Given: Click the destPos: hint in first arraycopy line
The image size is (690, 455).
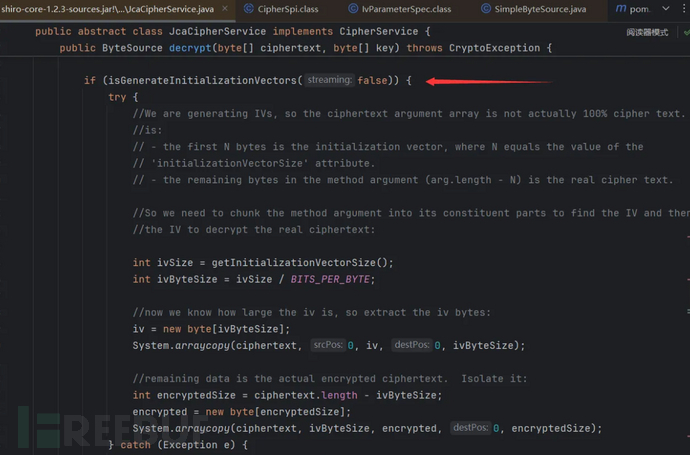Looking at the screenshot, I should (411, 345).
